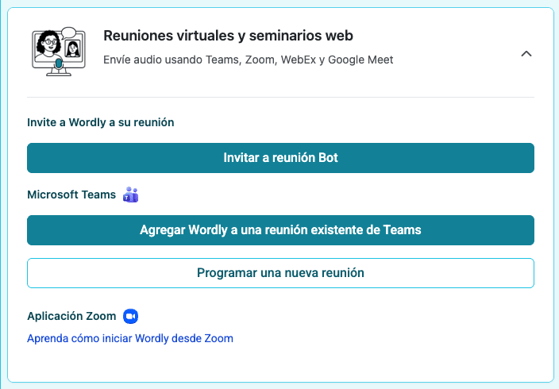
Task: Click the Invite a Wordly a su reunión label
Action: pos(101,122)
